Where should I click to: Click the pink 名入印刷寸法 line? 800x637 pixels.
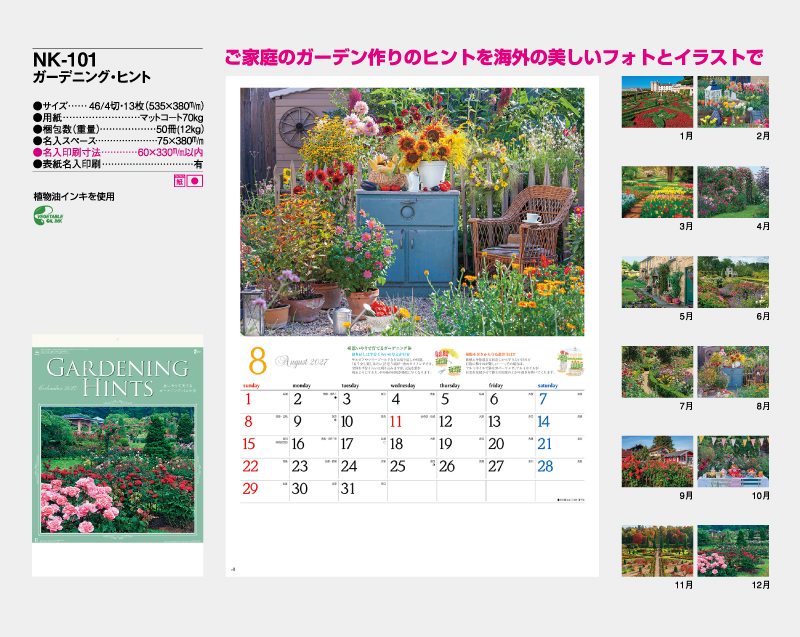coord(118,152)
